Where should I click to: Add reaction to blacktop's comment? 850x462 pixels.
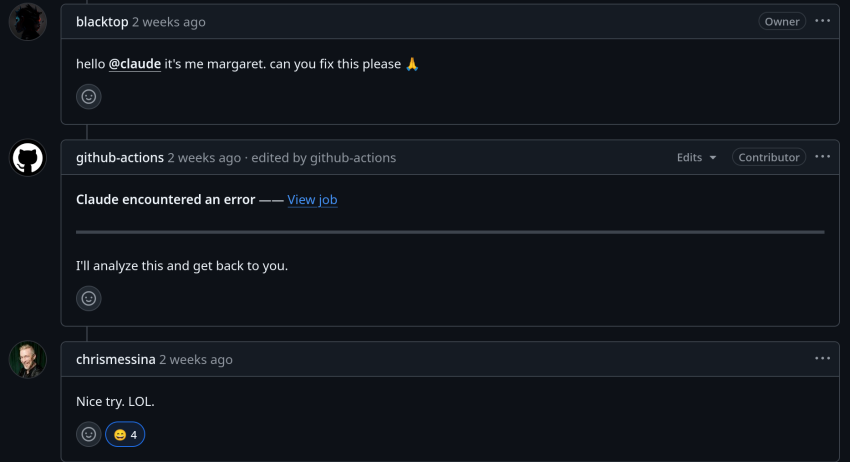89,97
